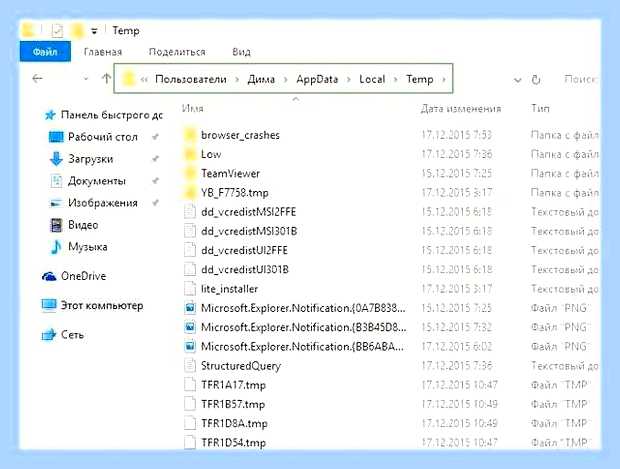Viewport: 620px width, 469px height.
Task: Expand chevron after Local breadcrumb
Action: [395, 79]
